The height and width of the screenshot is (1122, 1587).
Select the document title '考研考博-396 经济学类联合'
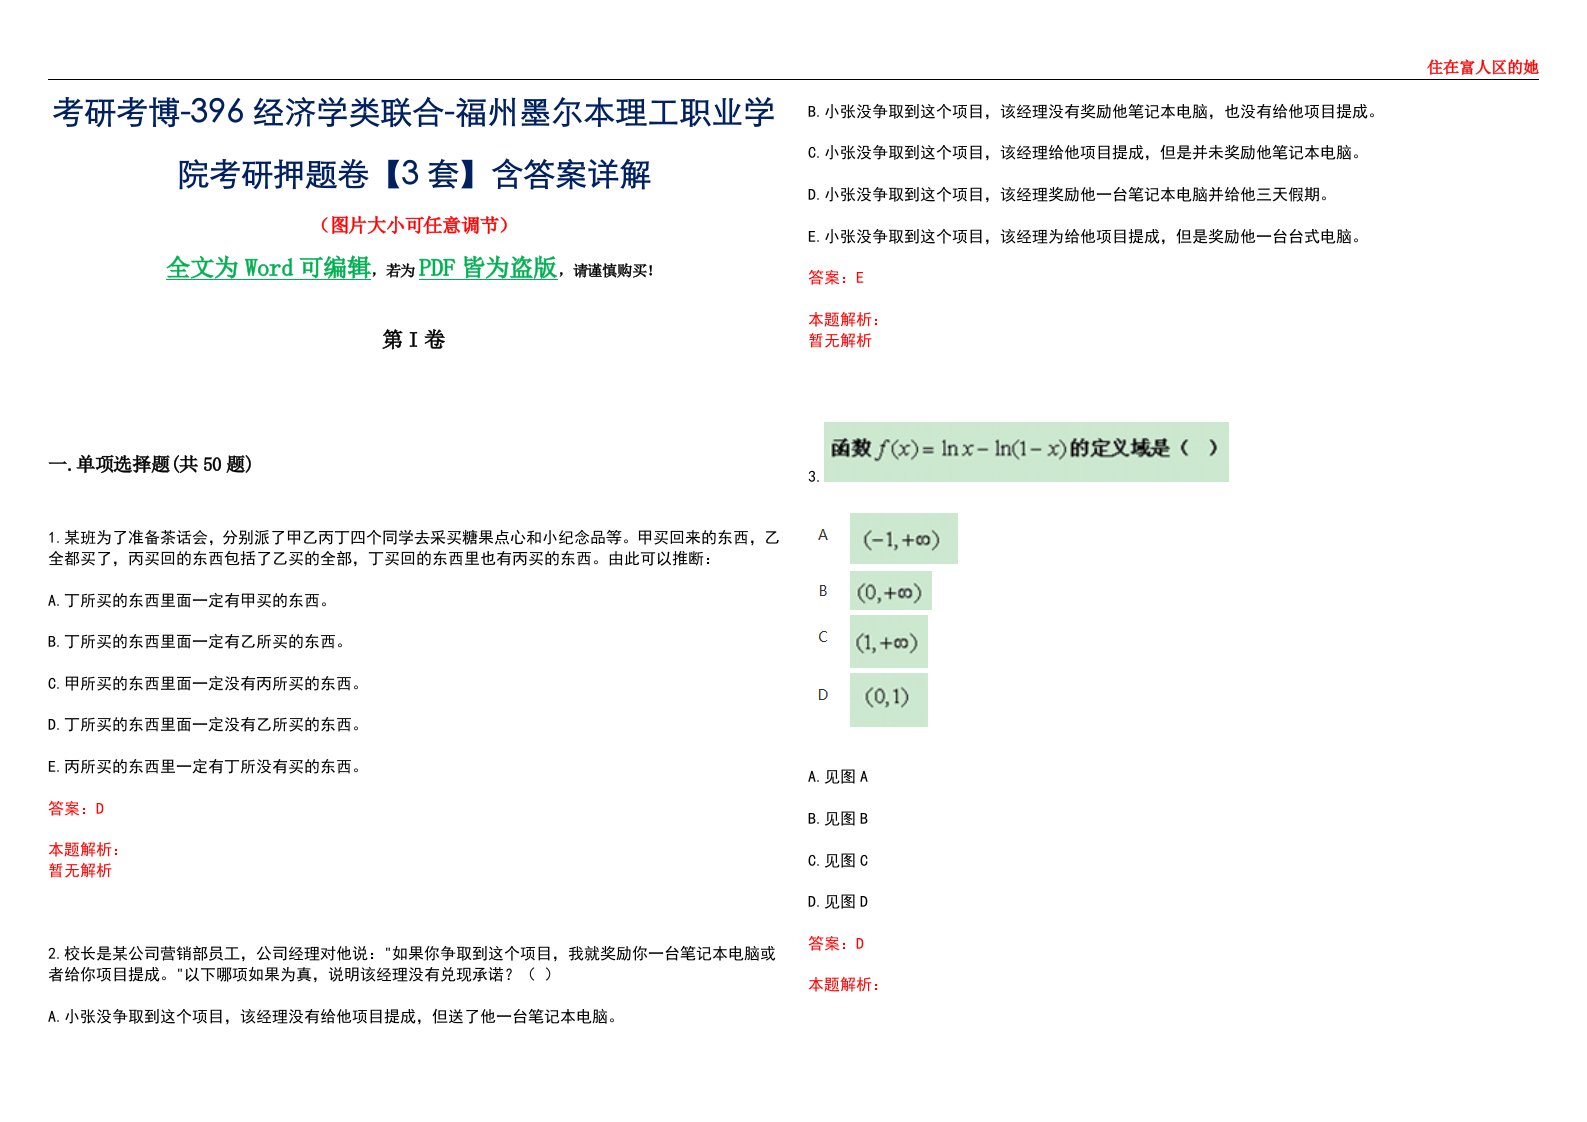(x=248, y=113)
